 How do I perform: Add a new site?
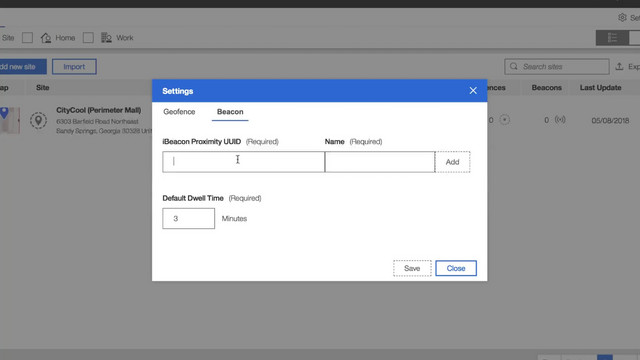click(22, 67)
